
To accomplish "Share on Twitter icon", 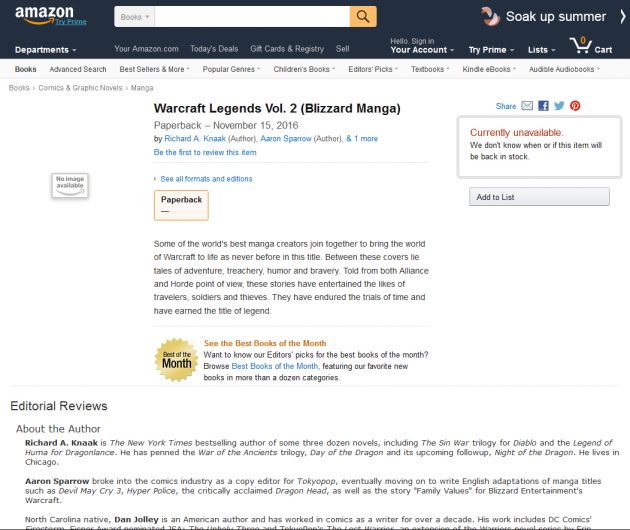I will (x=559, y=106).
